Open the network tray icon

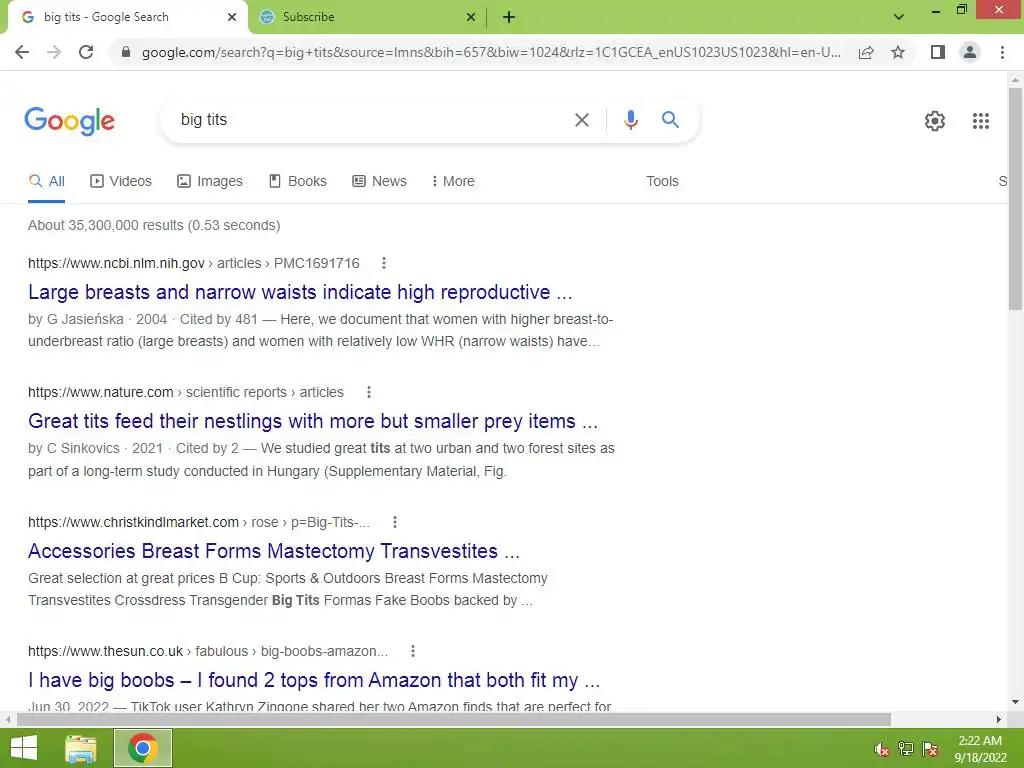906,749
